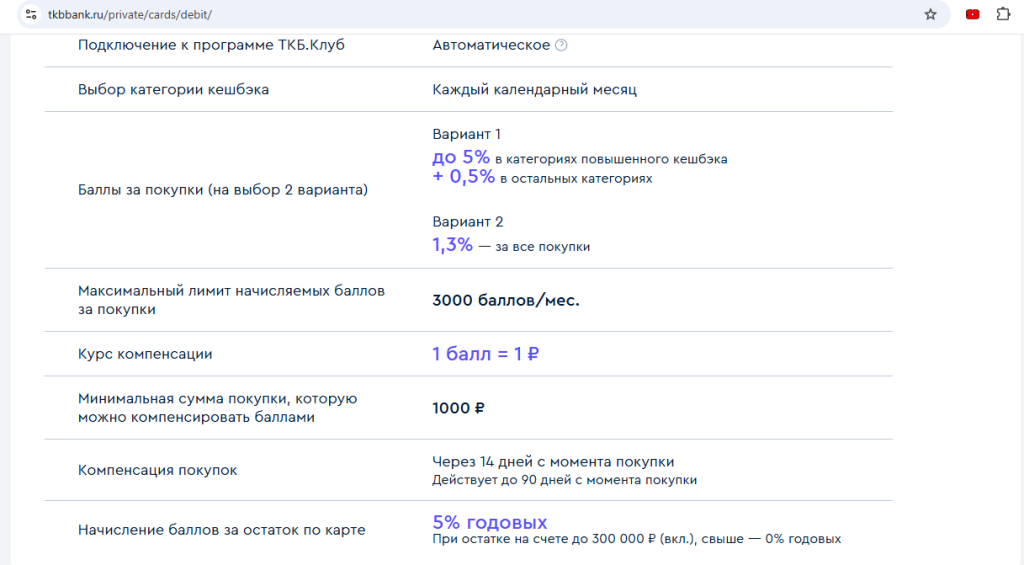
Task: Click the site information icon beside the URL
Action: (x=31, y=15)
